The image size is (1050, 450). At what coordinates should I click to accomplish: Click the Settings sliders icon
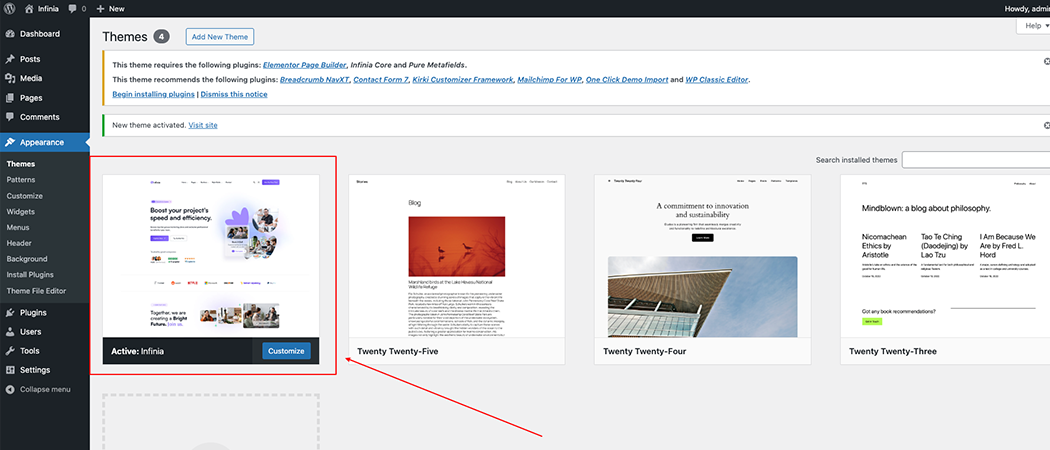[x=10, y=370]
